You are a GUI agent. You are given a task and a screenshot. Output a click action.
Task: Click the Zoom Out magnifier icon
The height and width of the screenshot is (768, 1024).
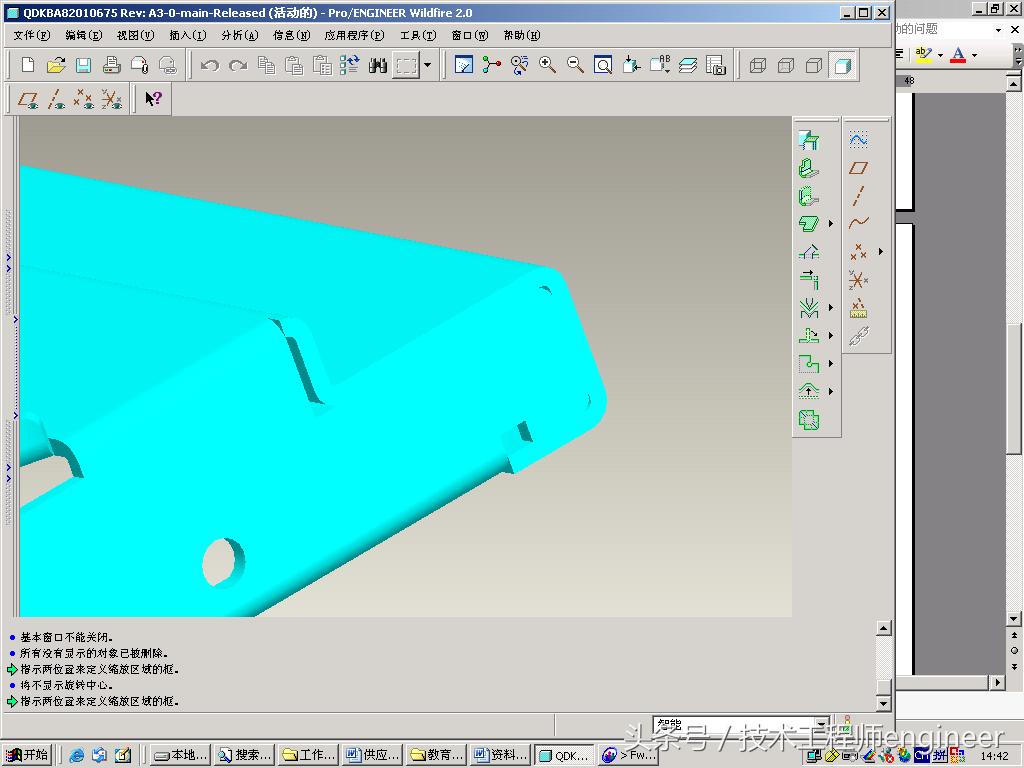pos(575,65)
